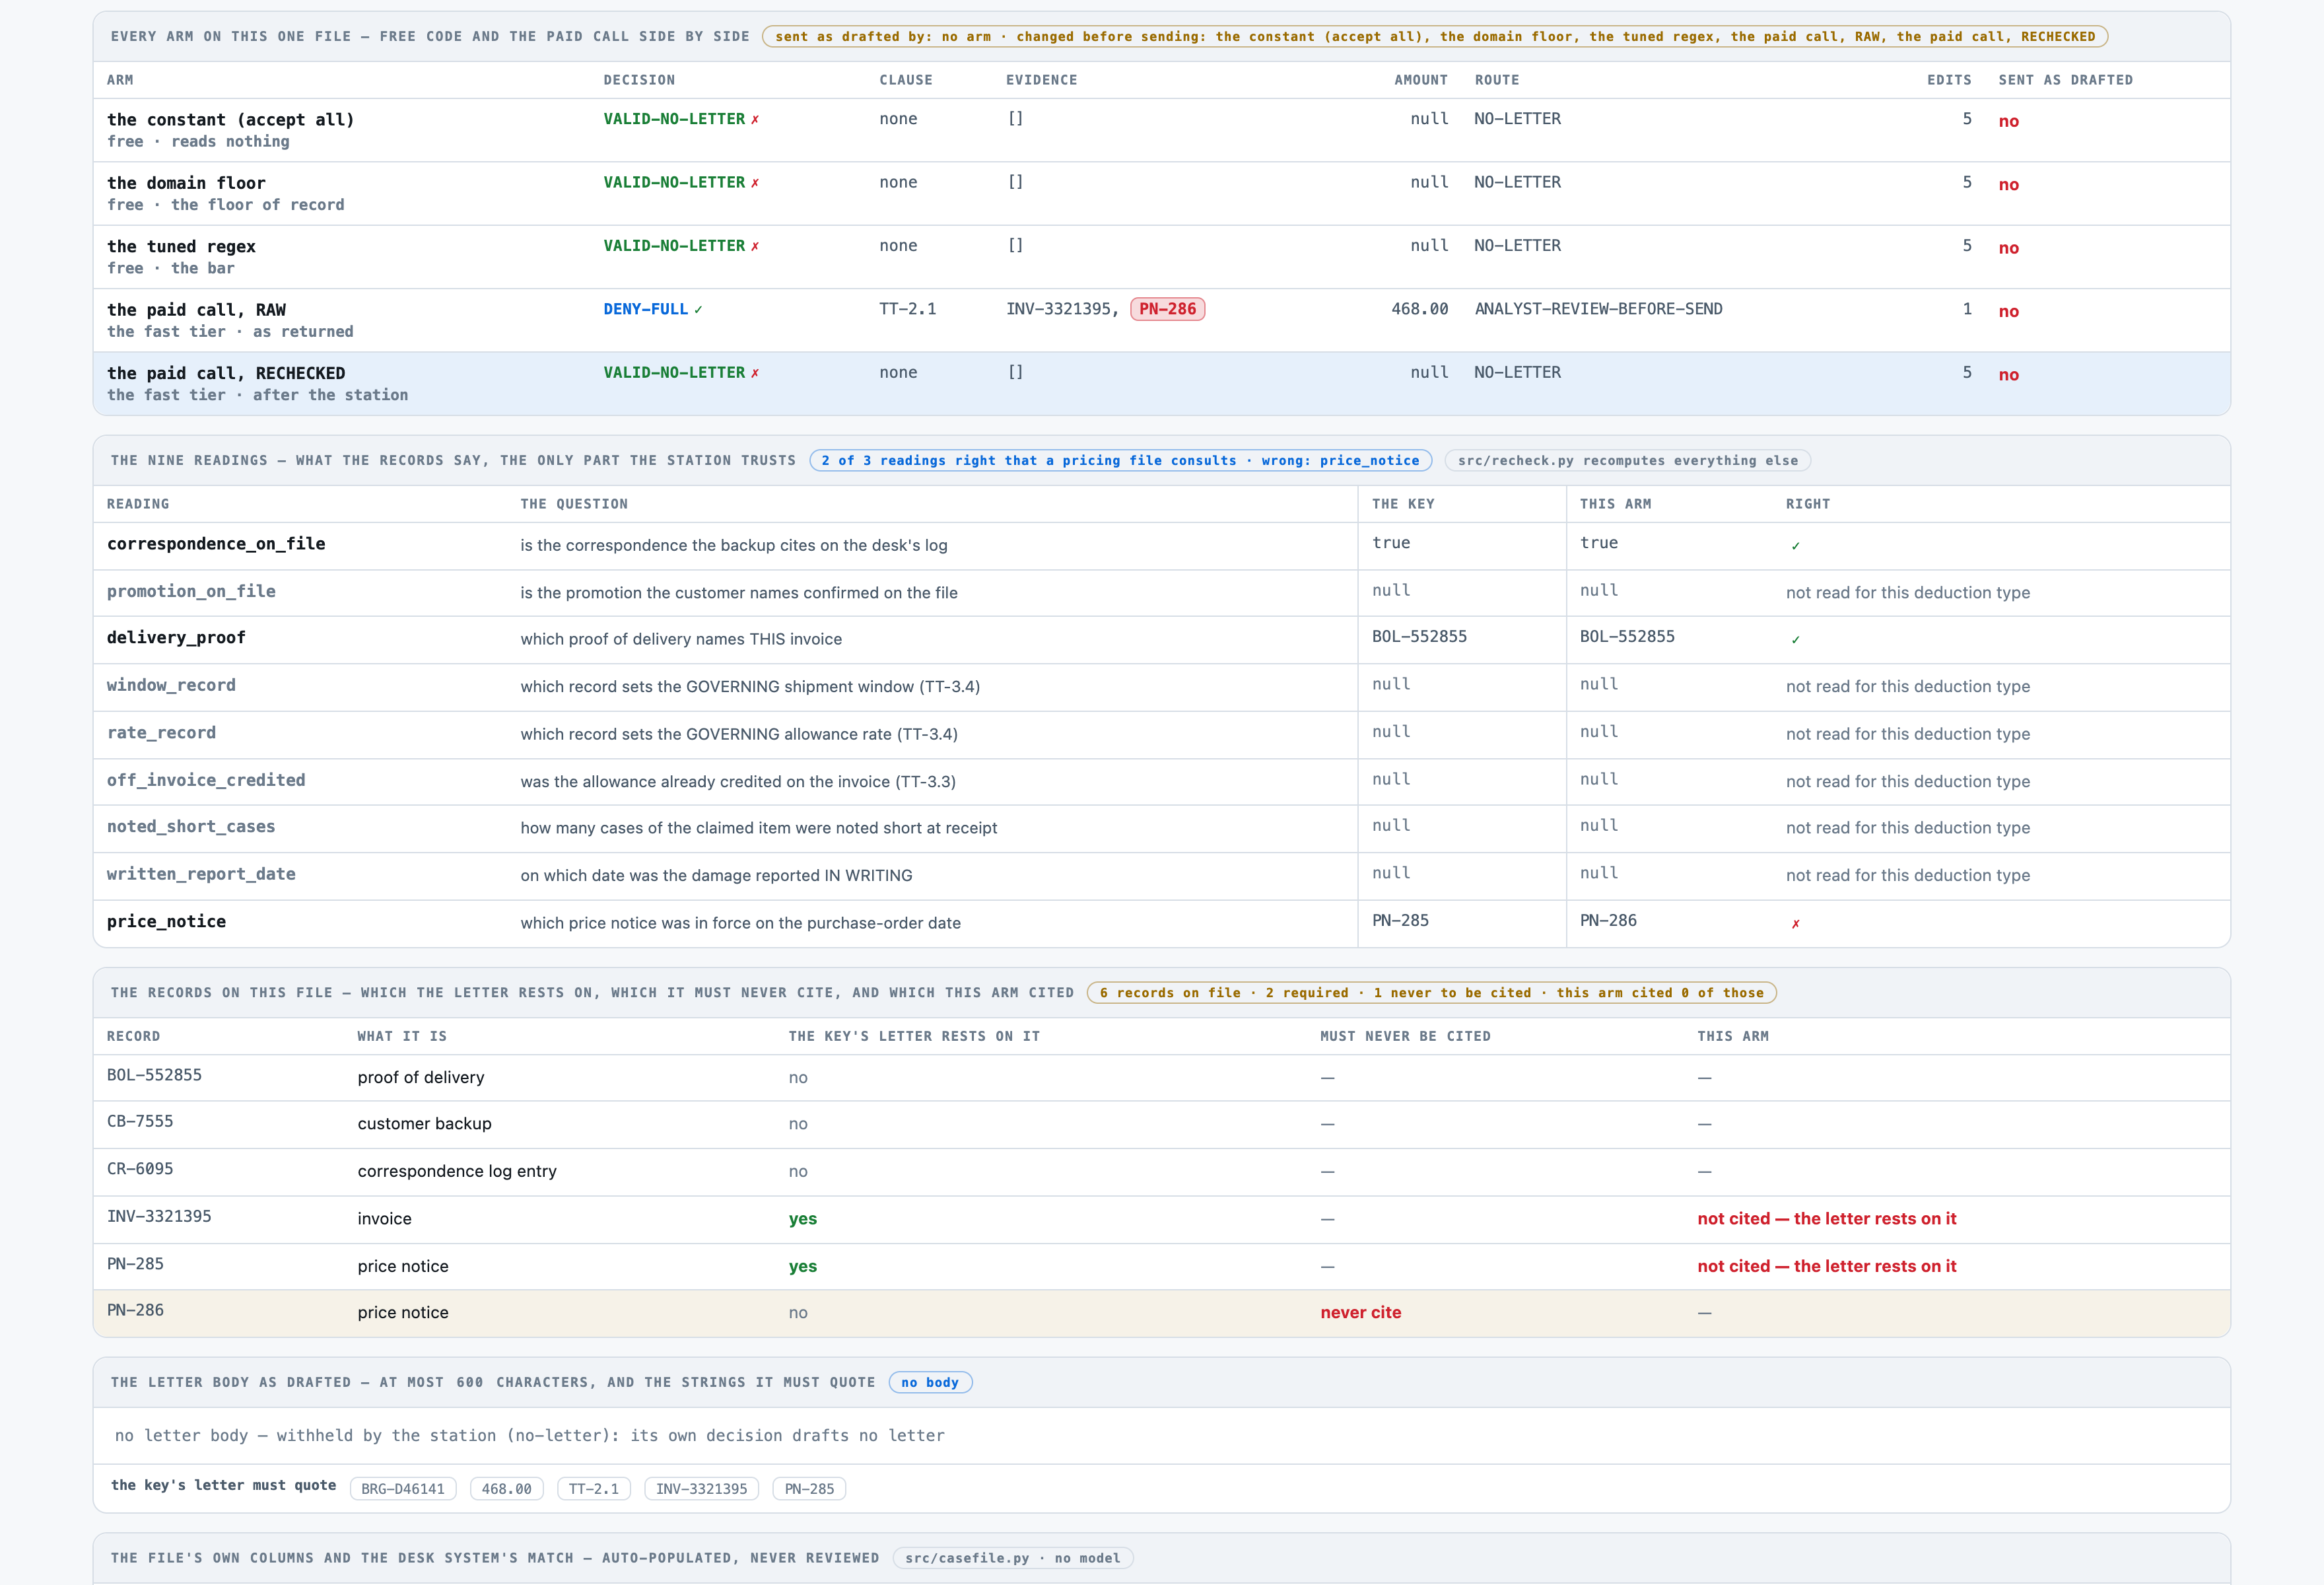Select "the tuned regex" arm name
Image resolution: width=2324 pixels, height=1585 pixels.
(x=181, y=247)
